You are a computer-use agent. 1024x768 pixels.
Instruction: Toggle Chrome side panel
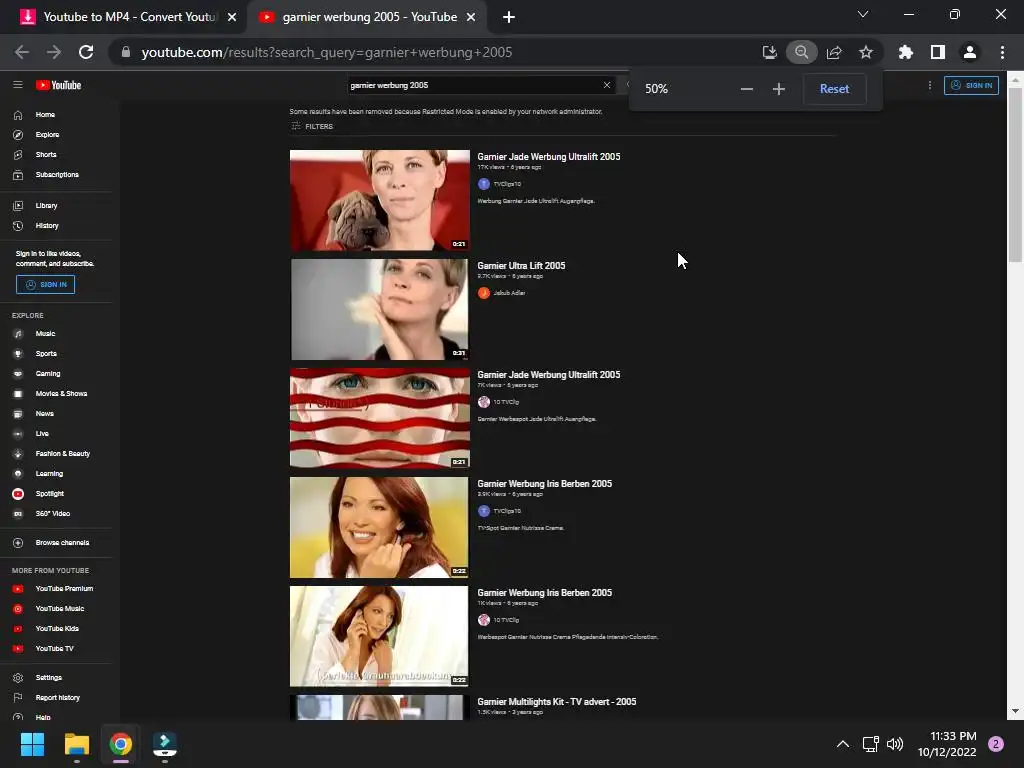click(x=938, y=52)
